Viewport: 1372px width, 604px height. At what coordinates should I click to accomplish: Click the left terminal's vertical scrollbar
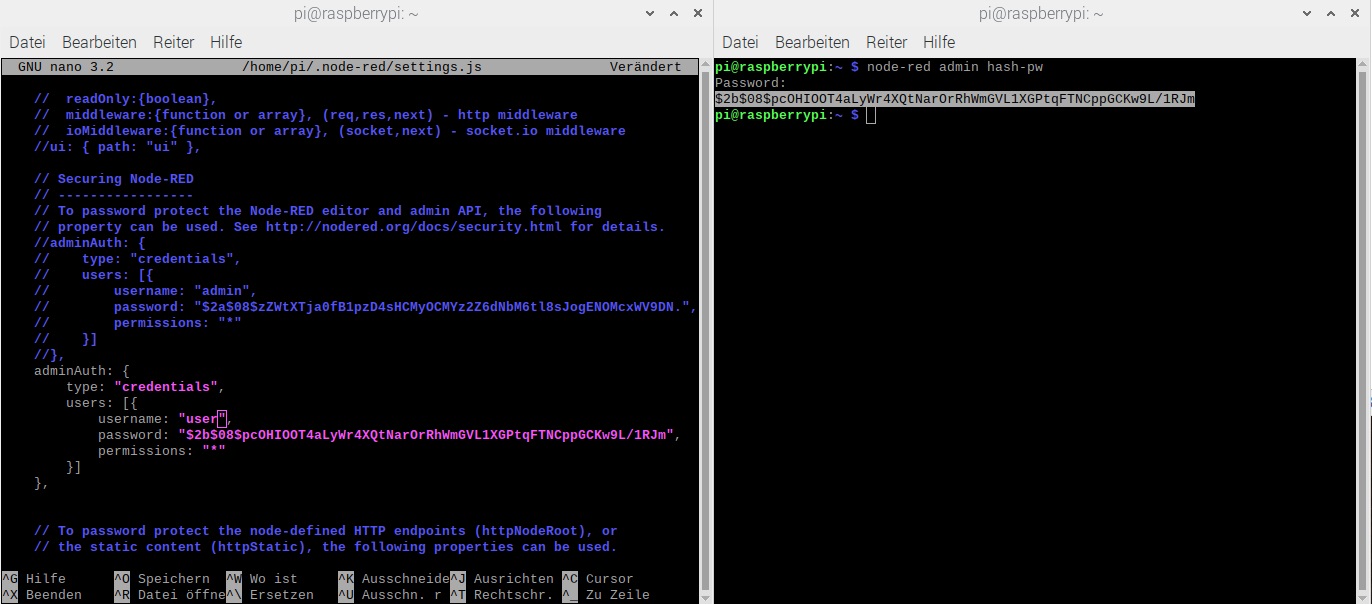pos(706,300)
